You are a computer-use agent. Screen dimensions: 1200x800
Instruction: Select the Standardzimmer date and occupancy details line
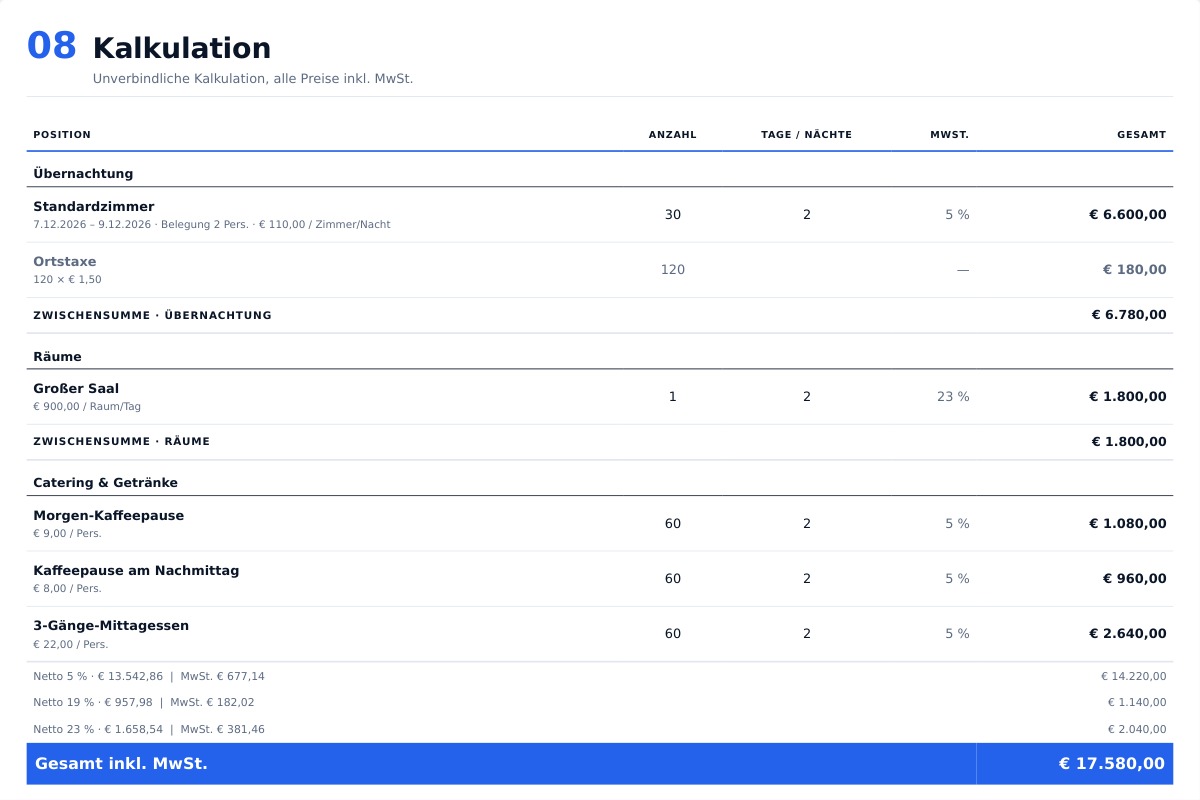212,225
